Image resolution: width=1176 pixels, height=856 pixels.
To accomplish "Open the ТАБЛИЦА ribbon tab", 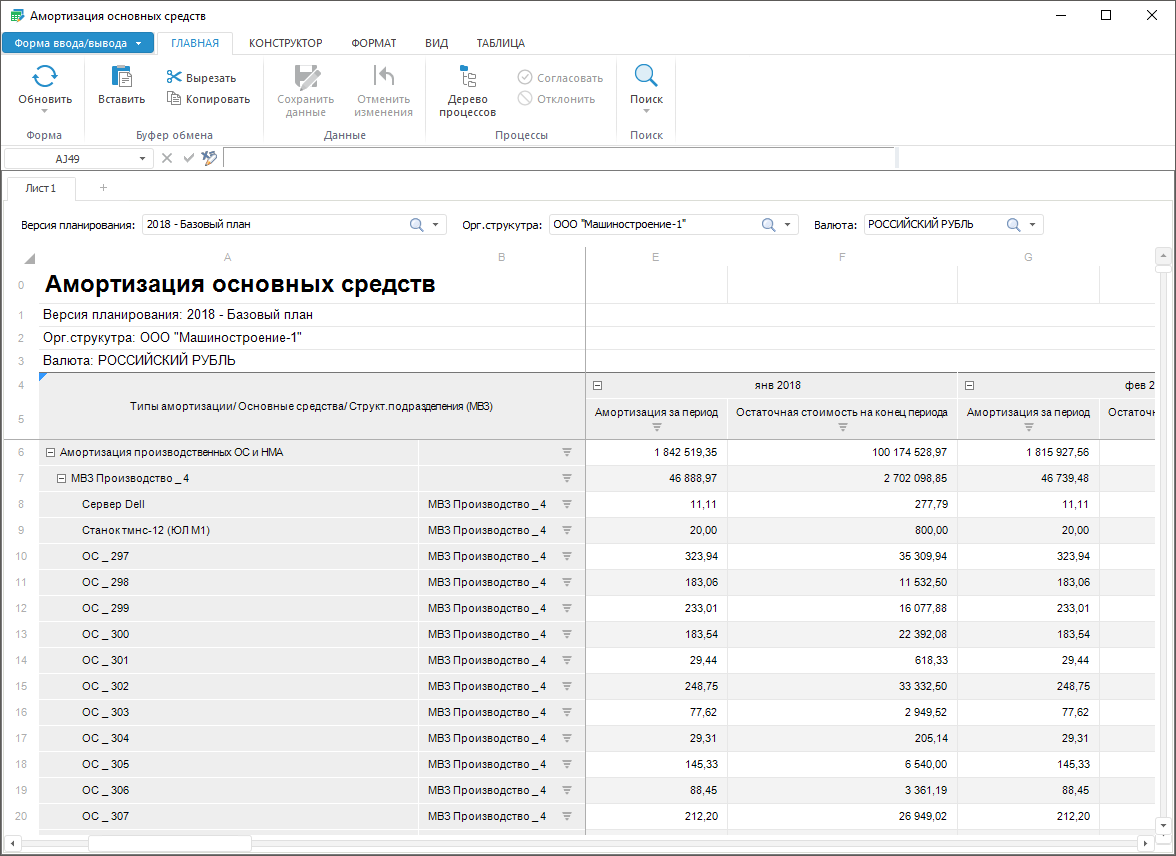I will click(500, 43).
